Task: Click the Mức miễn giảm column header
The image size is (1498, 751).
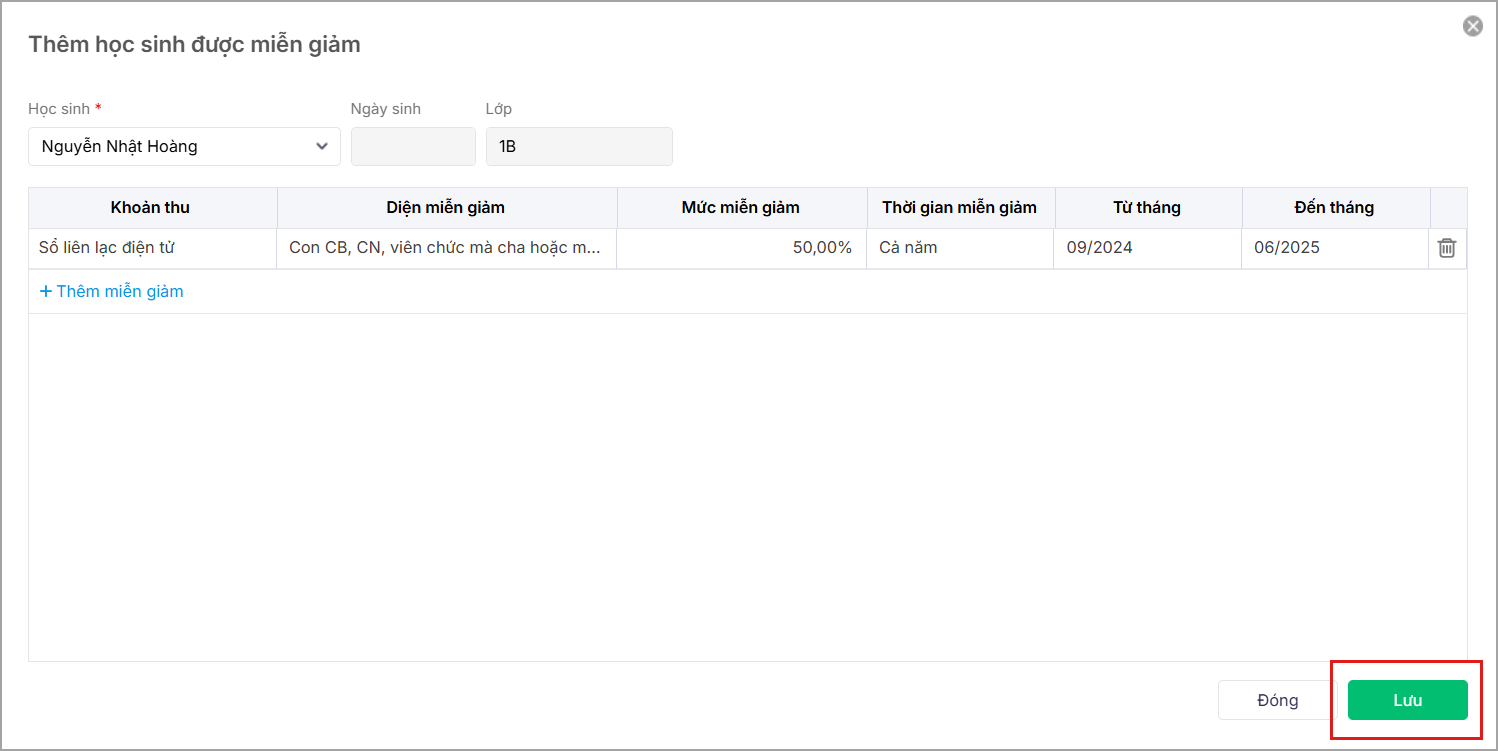Action: [741, 207]
